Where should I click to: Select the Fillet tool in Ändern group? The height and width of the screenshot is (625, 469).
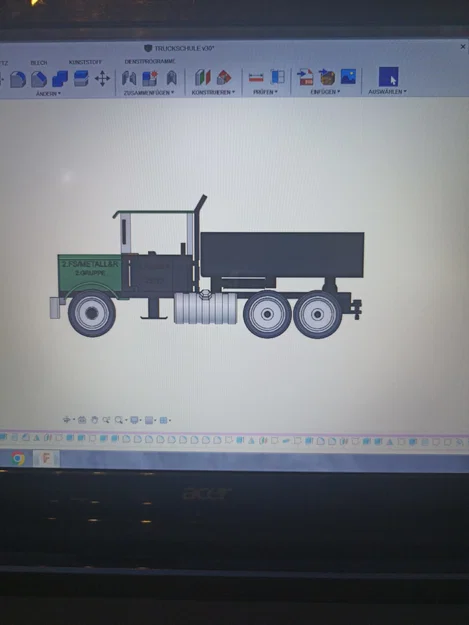[x=18, y=79]
